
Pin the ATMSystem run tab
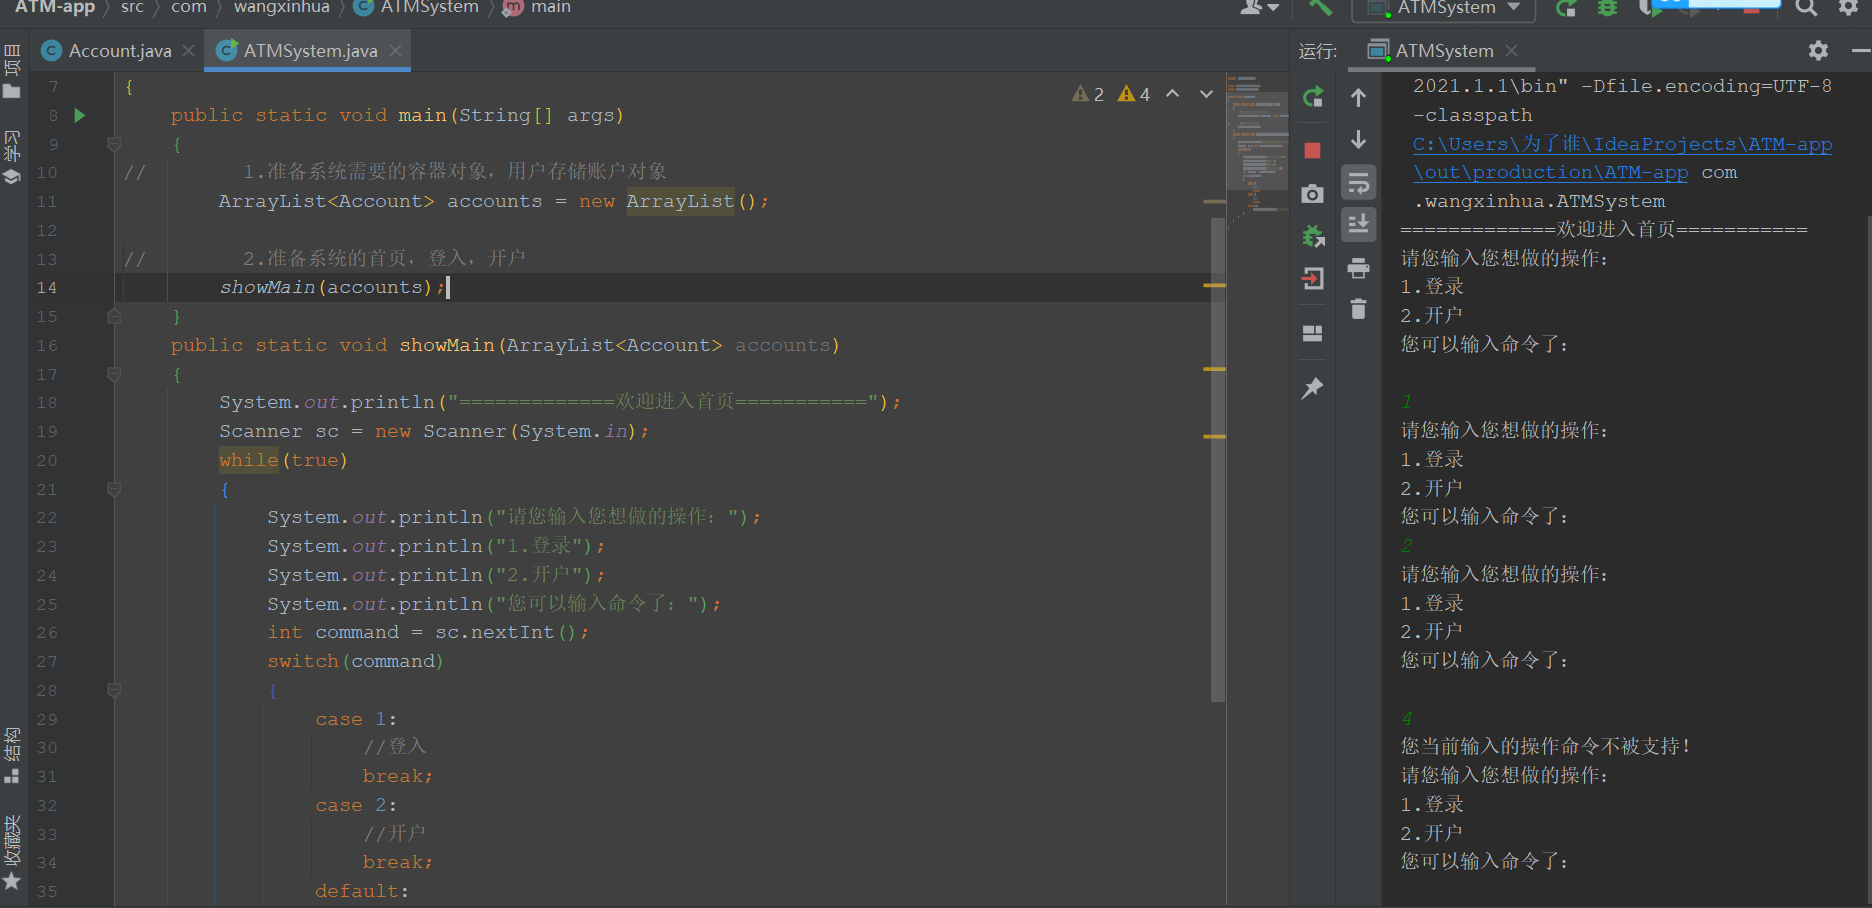point(1313,388)
